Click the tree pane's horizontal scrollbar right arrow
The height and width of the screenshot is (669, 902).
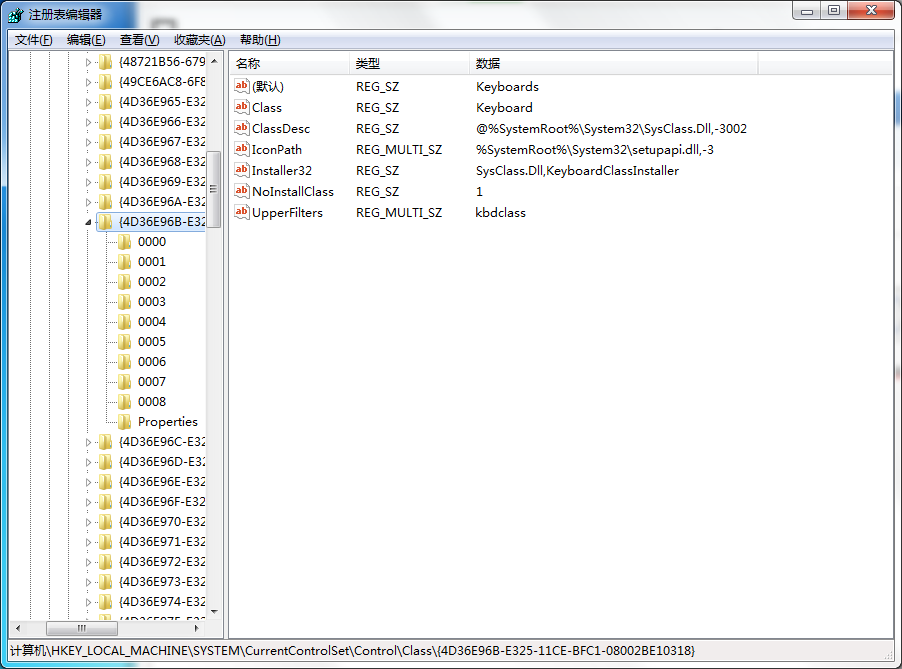coord(198,629)
